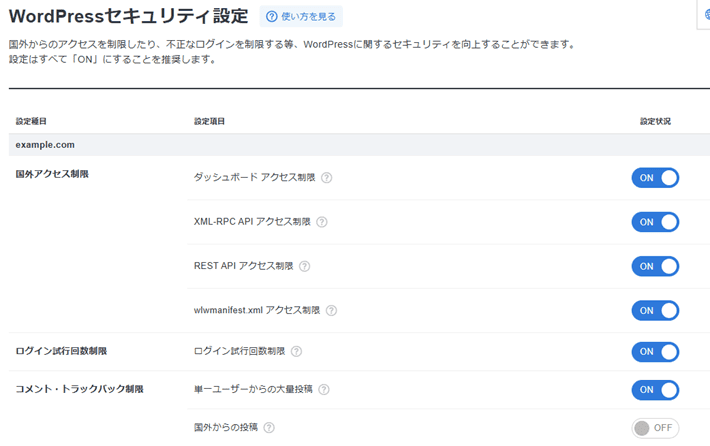Click ダッシュボード アクセス制限 item text
Screen dimensions: 710x446
(254, 177)
